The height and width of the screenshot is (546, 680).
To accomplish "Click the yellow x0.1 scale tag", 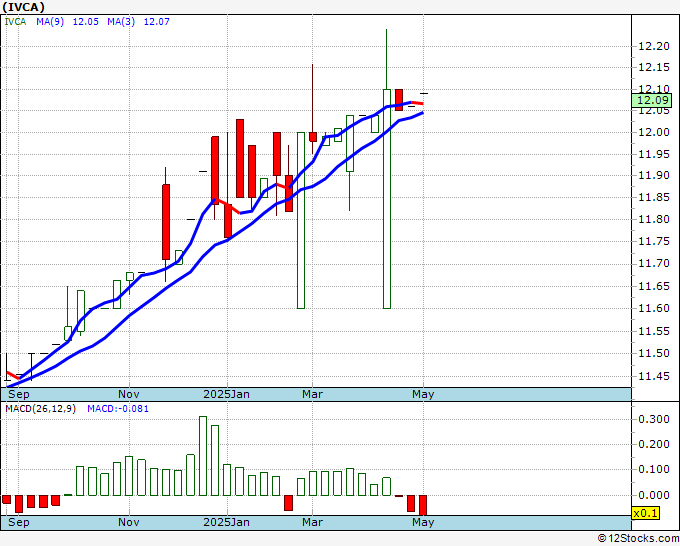I will 646,513.
